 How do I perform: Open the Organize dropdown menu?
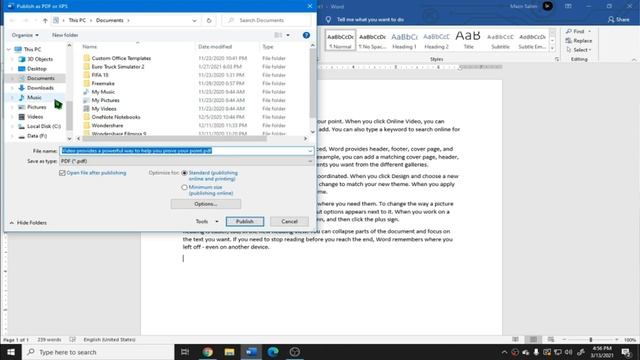[25, 35]
